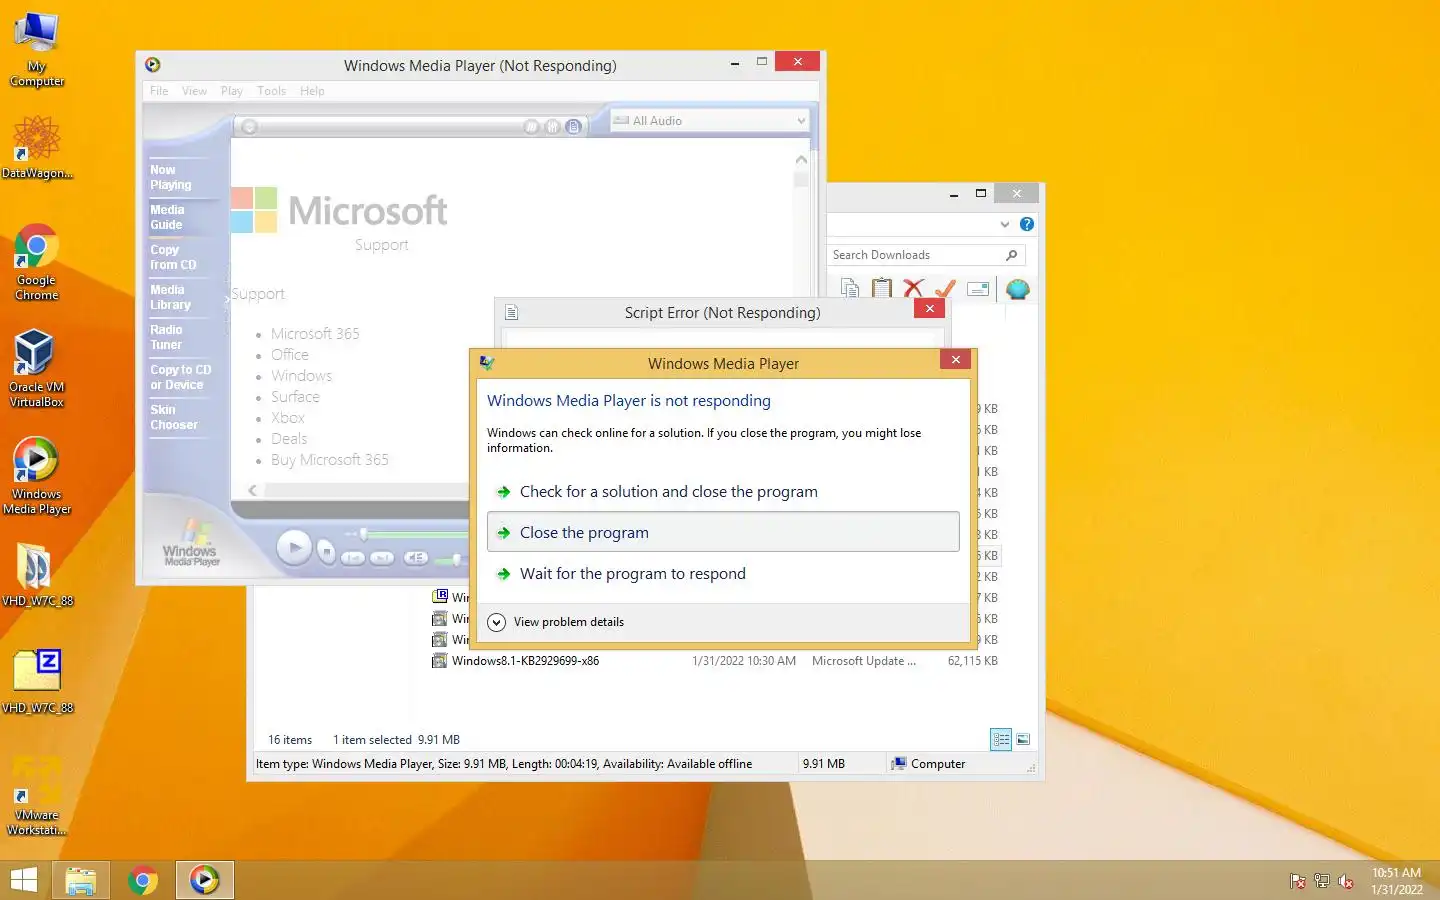This screenshot has height=900, width=1440.
Task: Expand View problem details
Action: pos(556,622)
